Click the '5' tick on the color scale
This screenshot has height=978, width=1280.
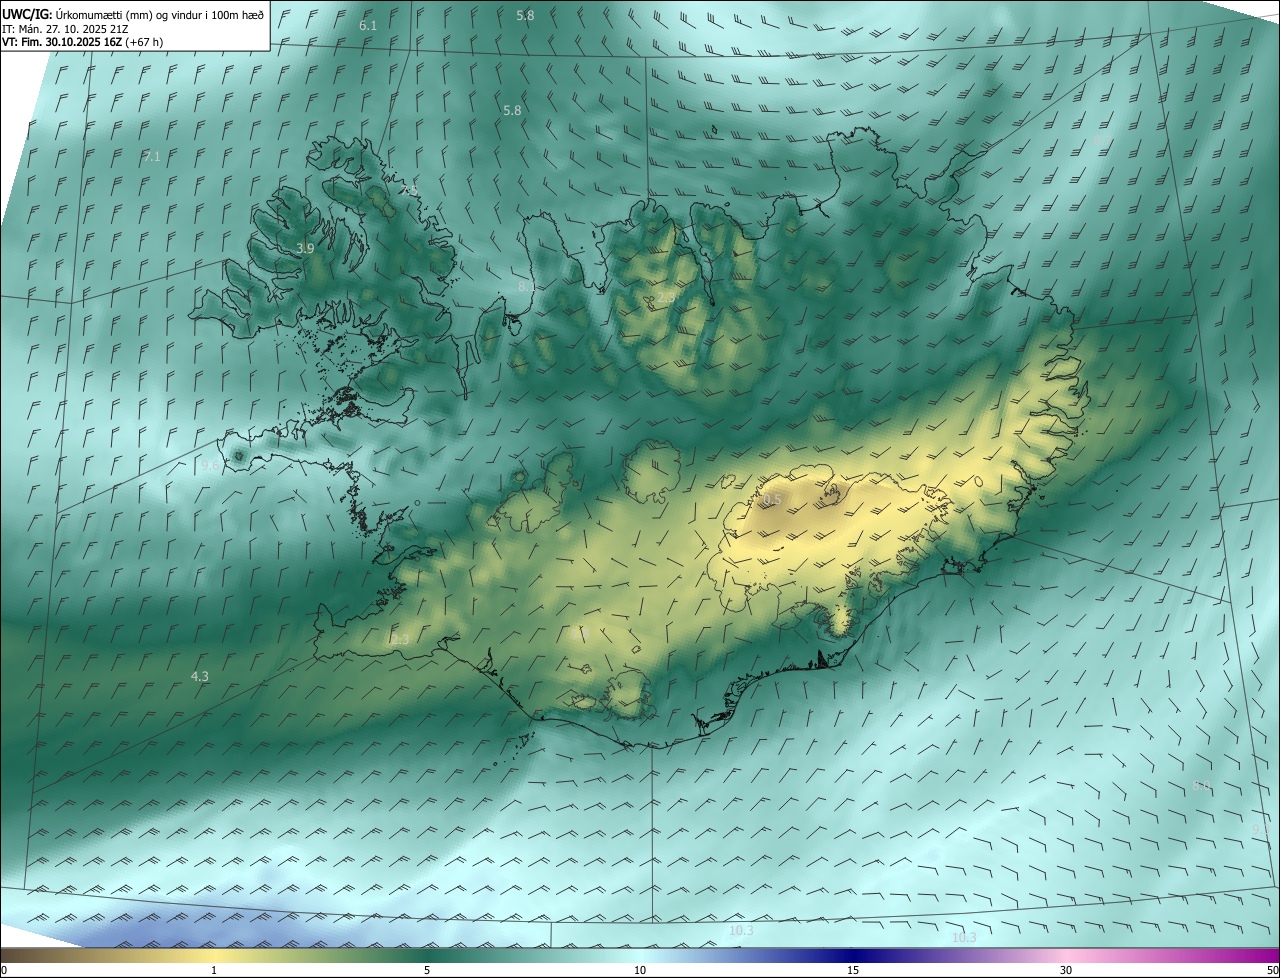(427, 970)
